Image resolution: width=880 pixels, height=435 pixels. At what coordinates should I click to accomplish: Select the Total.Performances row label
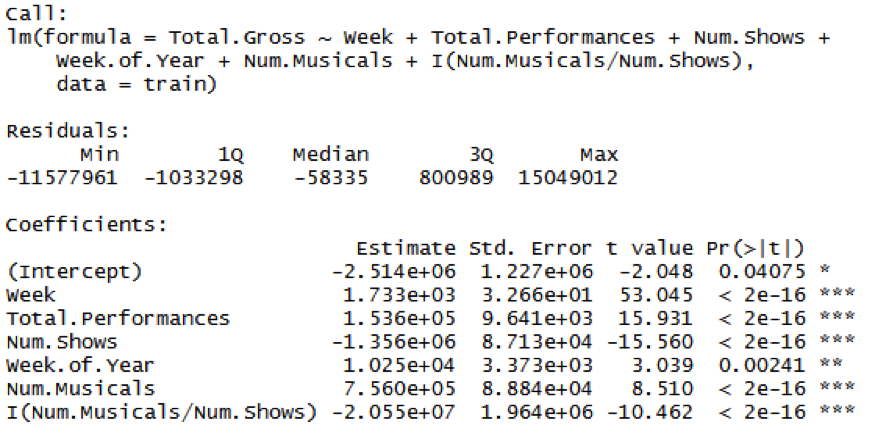[x=118, y=319]
